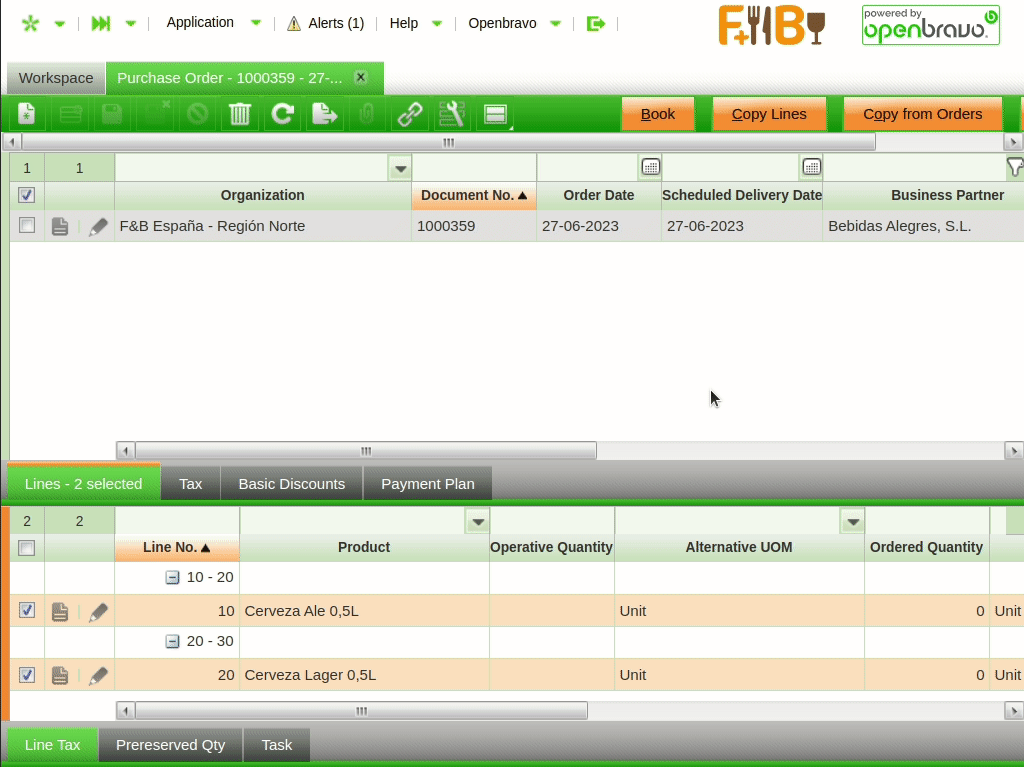Click the Document No. filter input field
This screenshot has width=1024, height=767.
pyautogui.click(x=473, y=168)
